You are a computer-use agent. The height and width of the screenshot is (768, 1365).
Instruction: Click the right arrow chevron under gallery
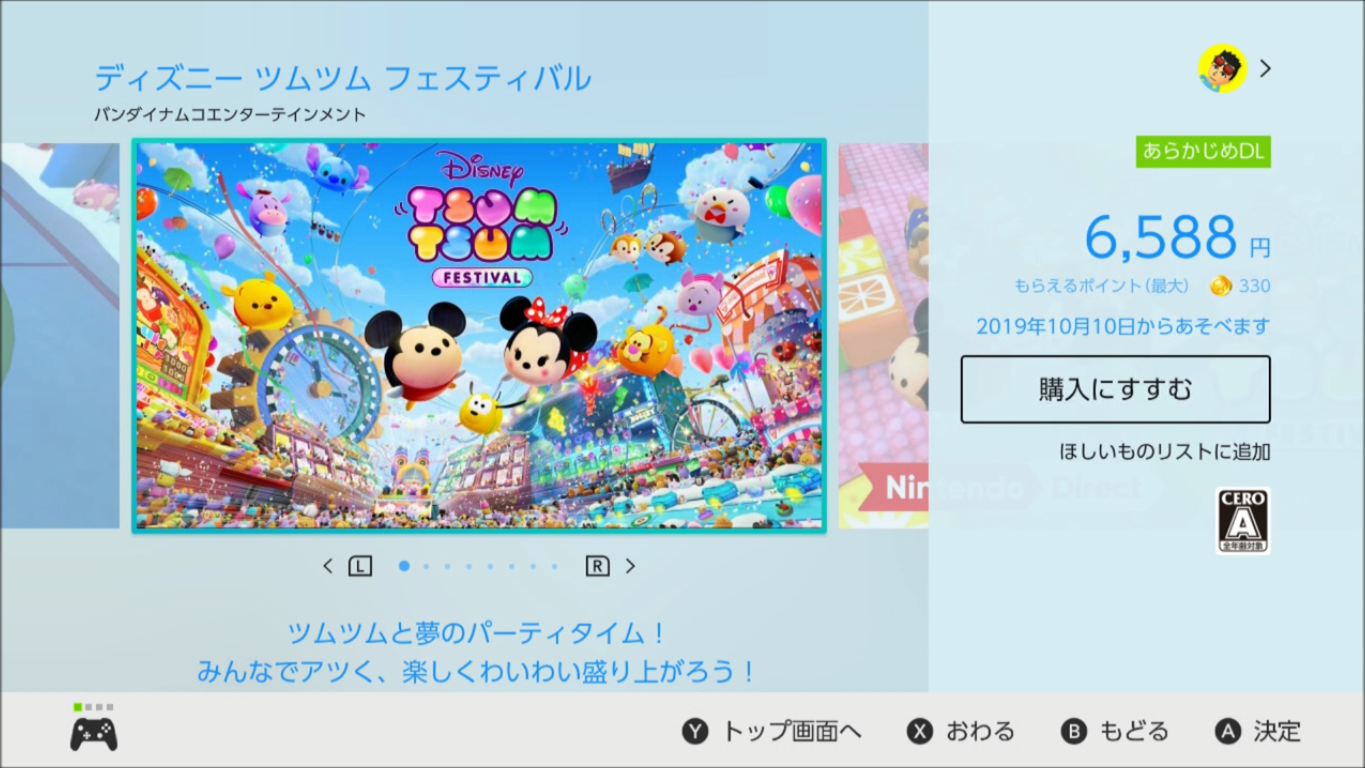coord(630,566)
